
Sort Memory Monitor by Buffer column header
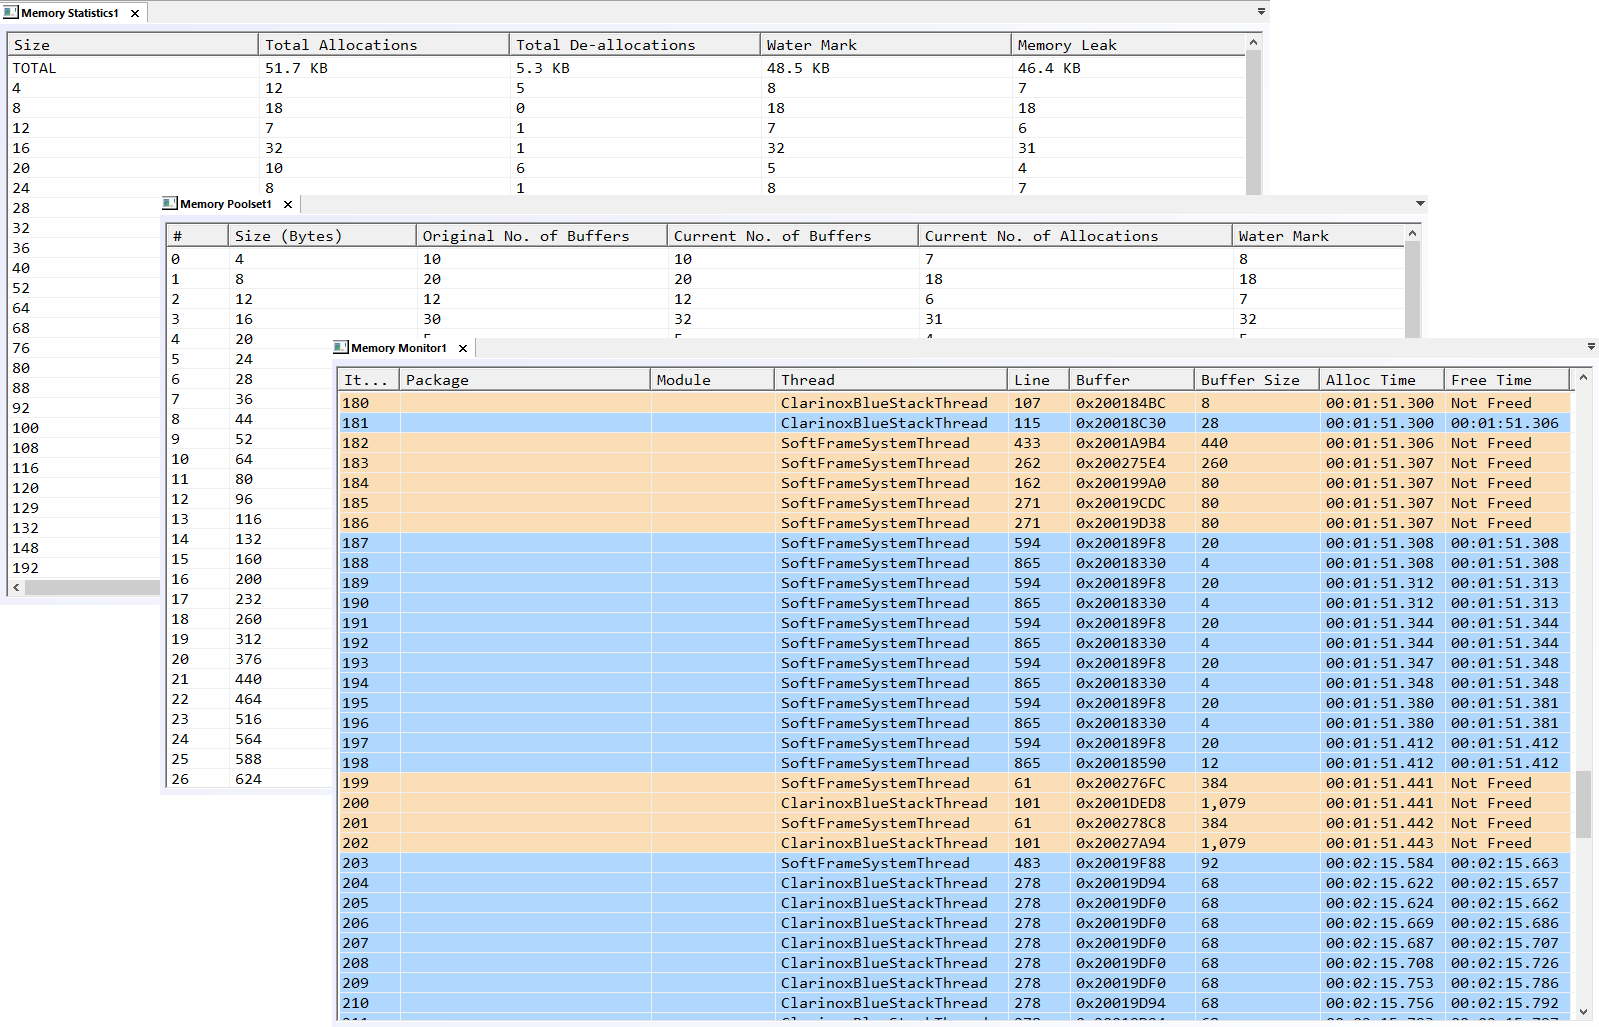(1132, 380)
